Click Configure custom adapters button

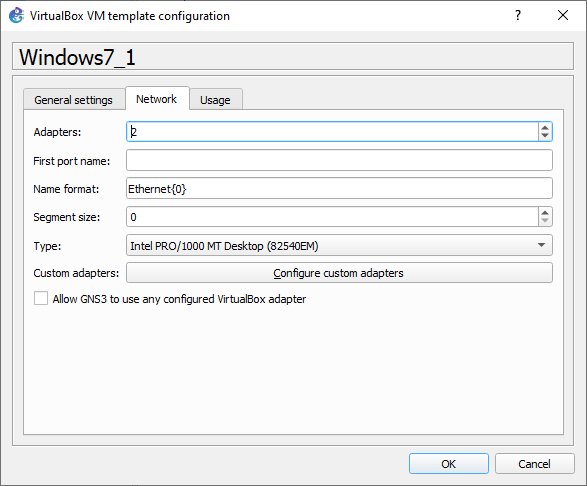pos(339,273)
